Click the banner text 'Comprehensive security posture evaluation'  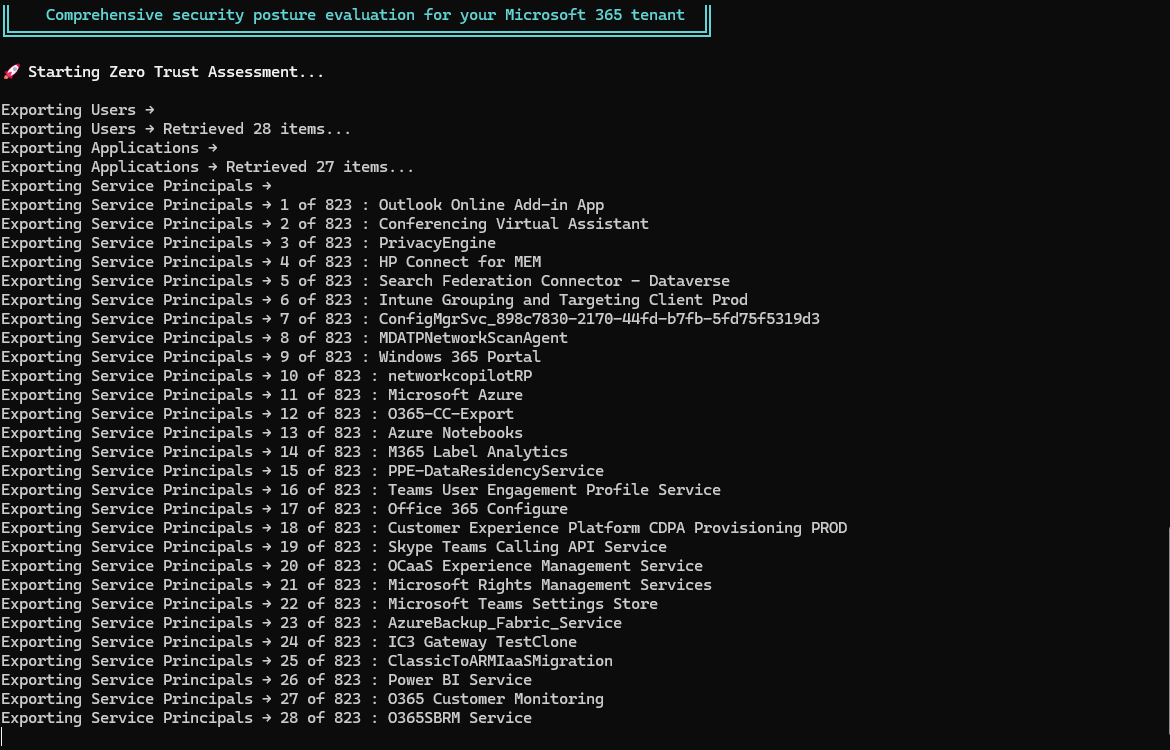(x=365, y=15)
